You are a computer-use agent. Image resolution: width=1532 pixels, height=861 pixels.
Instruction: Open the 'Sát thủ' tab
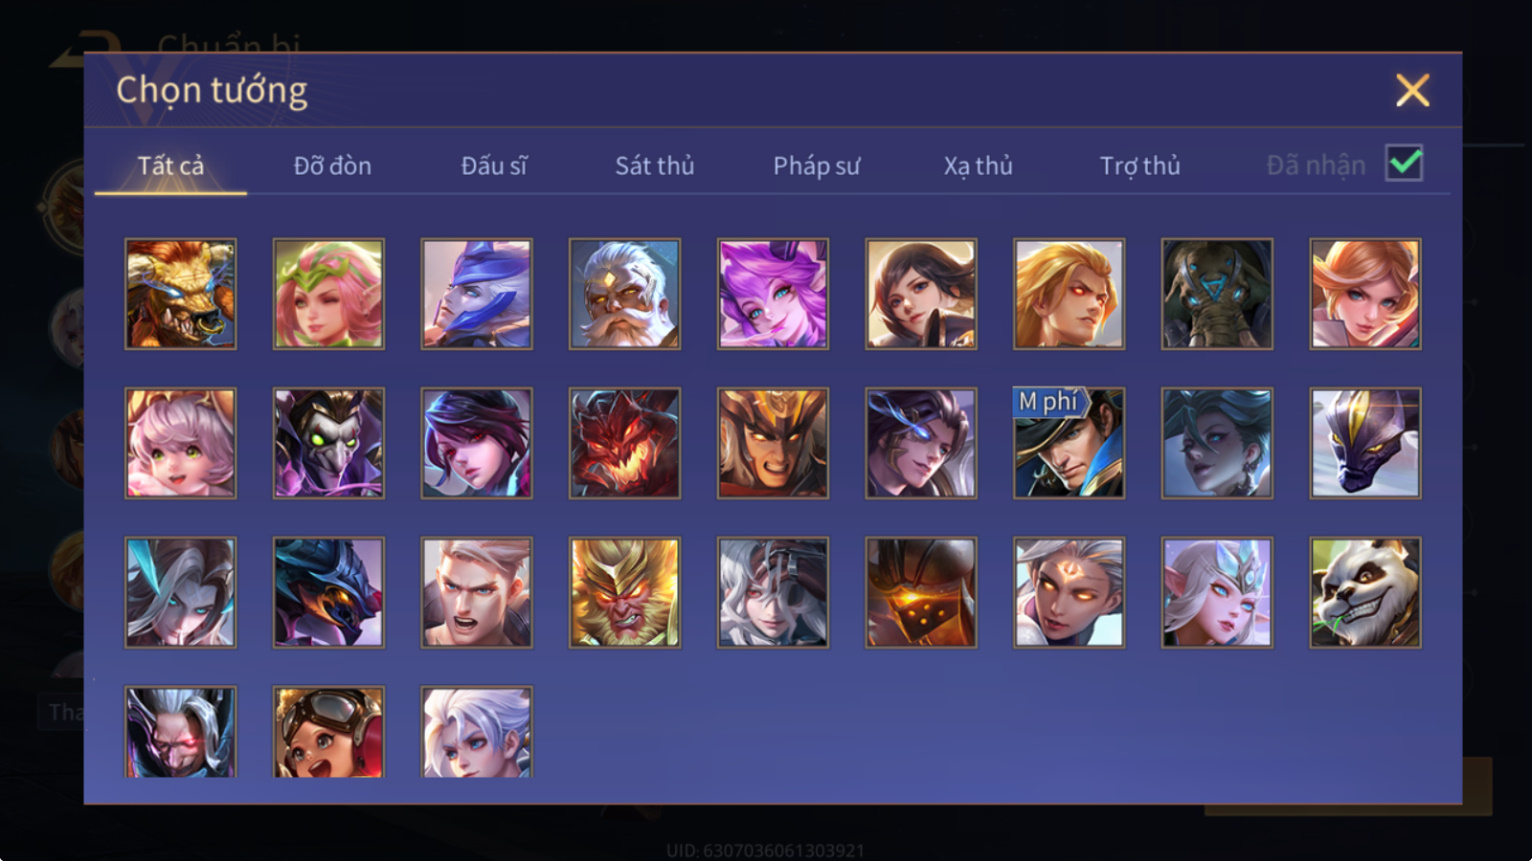[x=654, y=166]
